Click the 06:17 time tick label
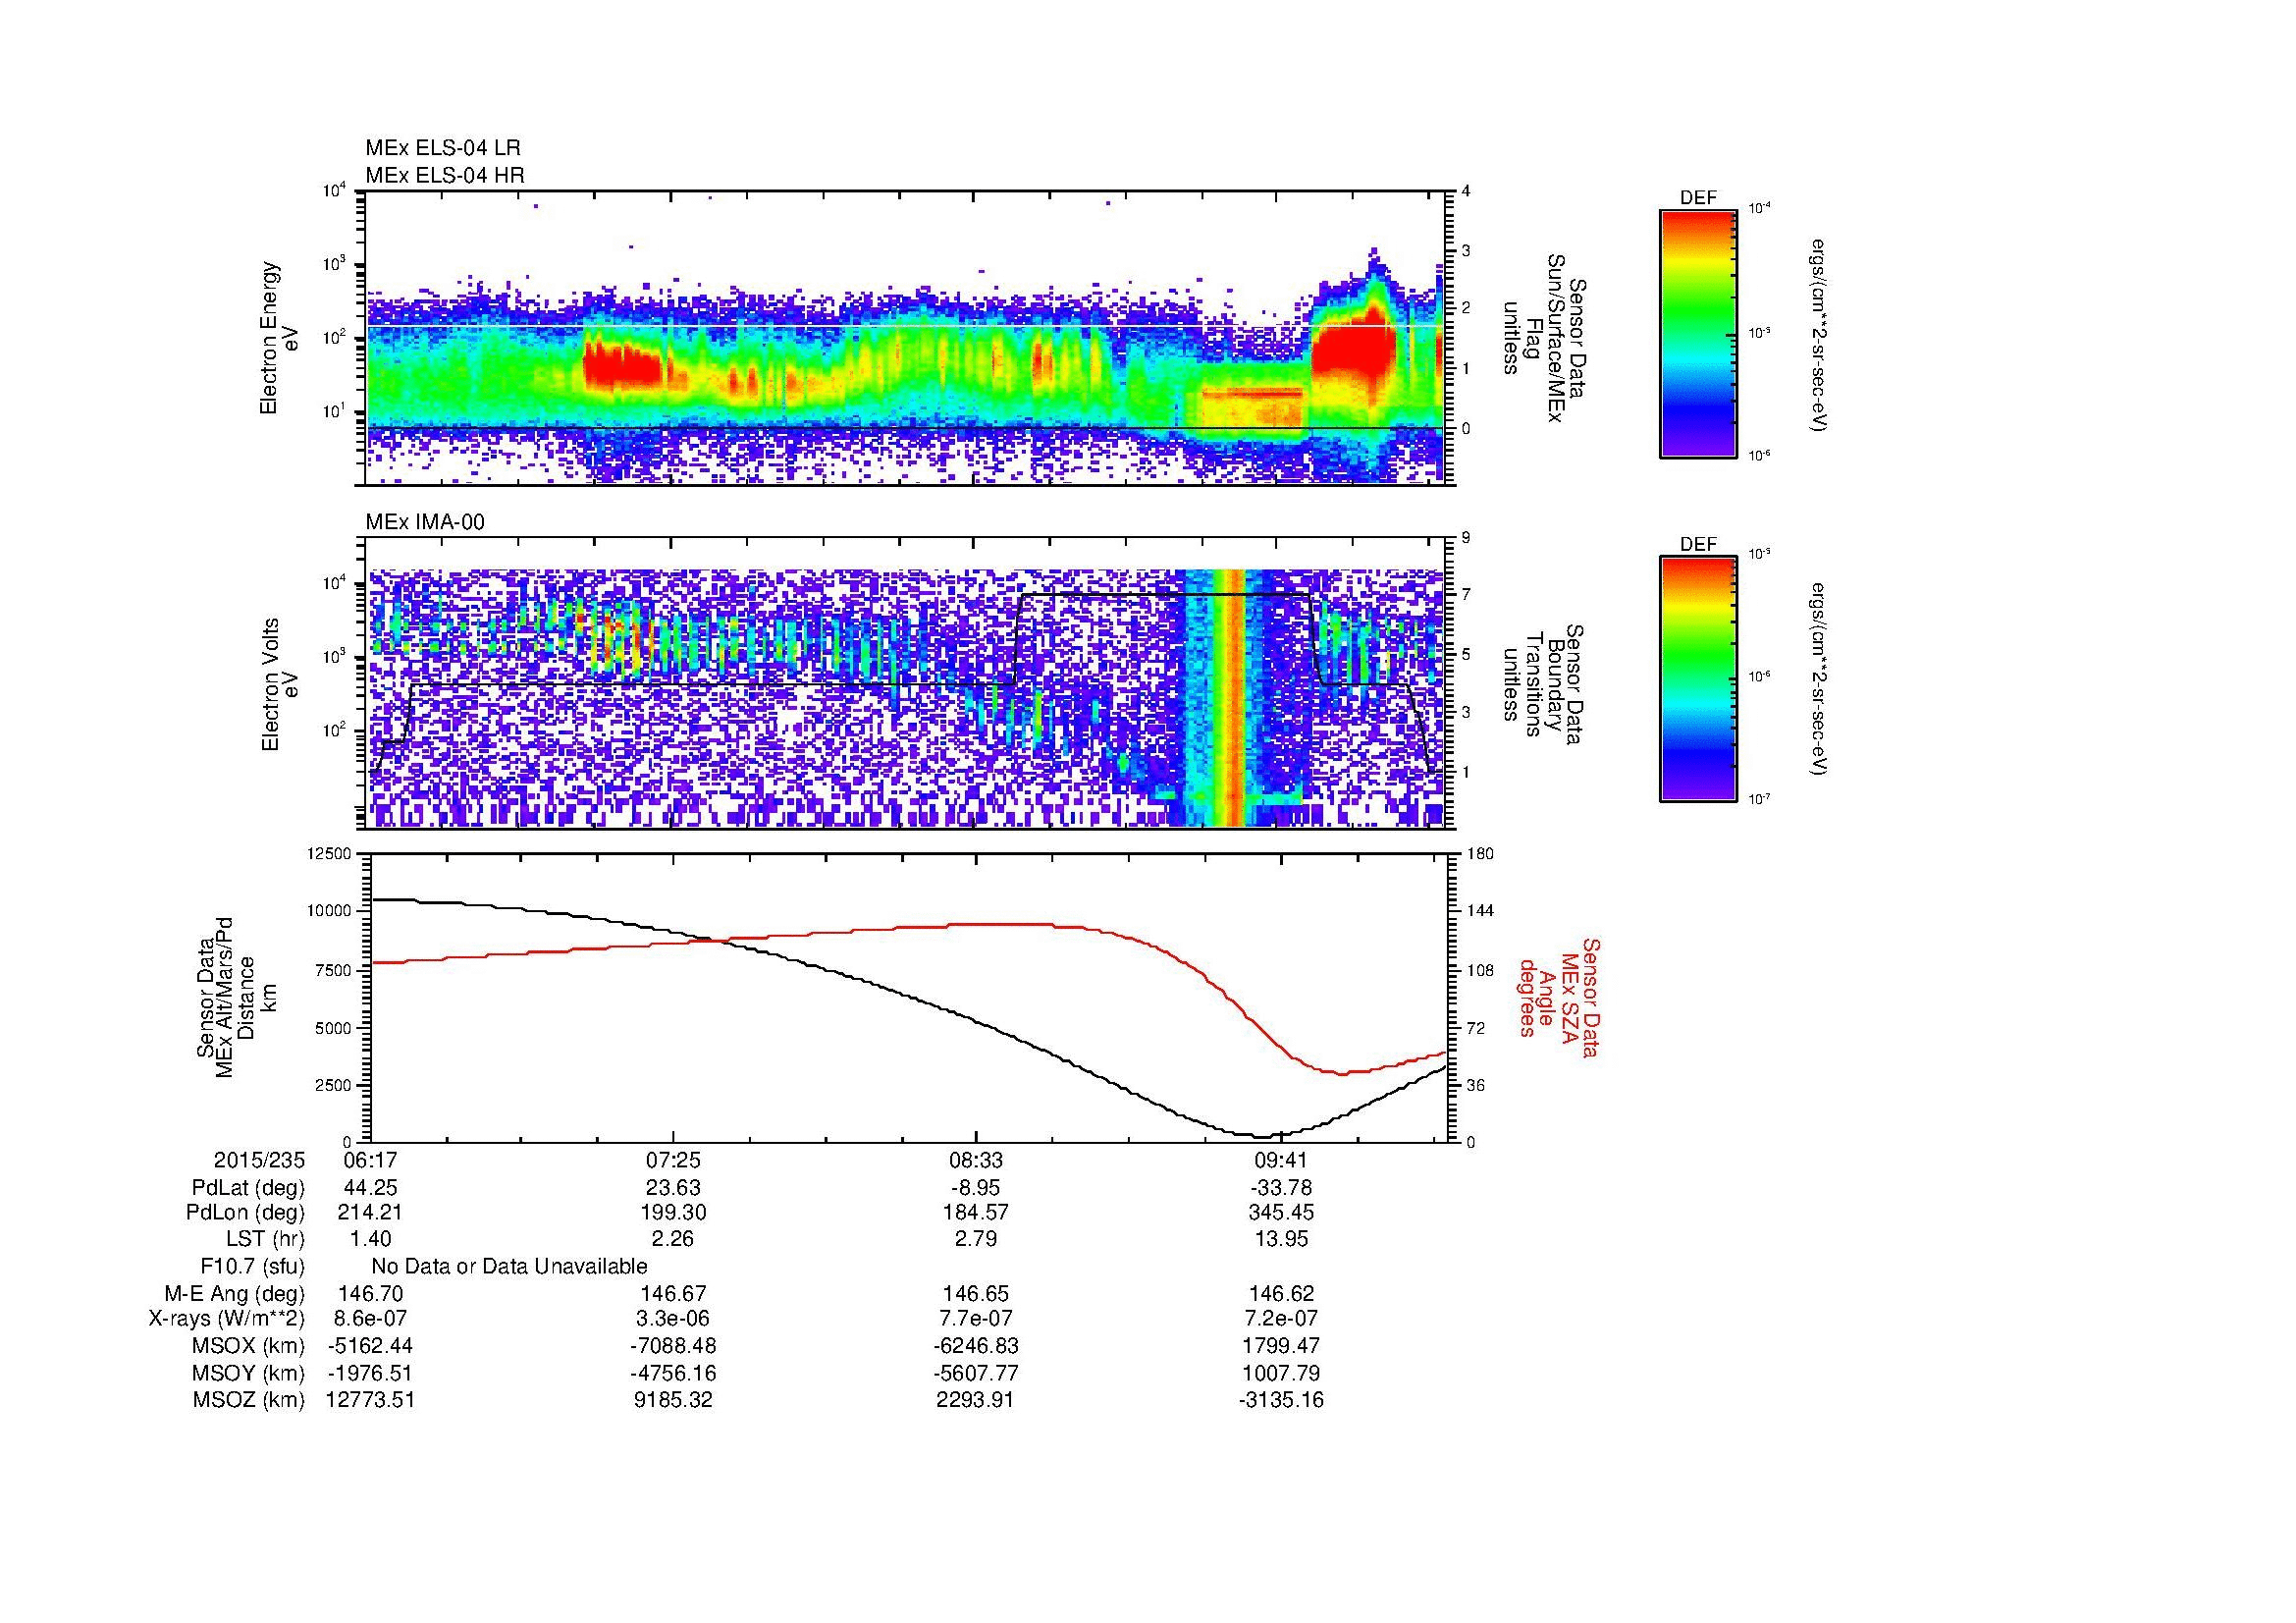Viewport: 2296px width, 1623px height. click(x=370, y=1161)
